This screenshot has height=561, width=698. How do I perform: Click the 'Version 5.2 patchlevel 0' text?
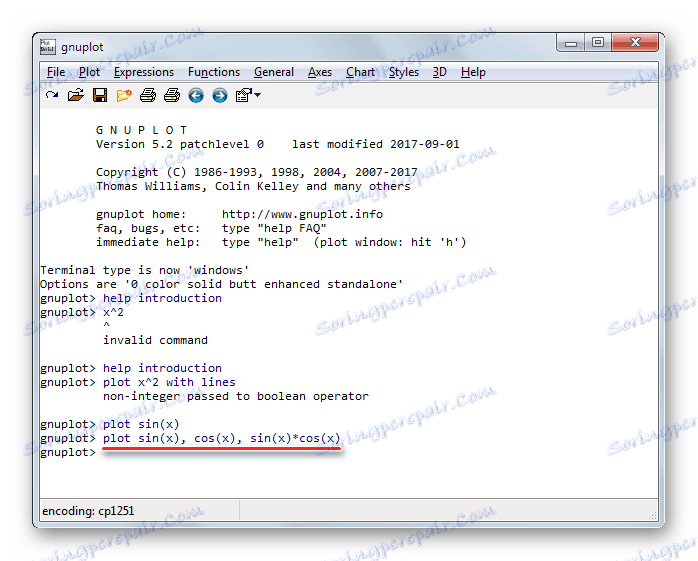pyautogui.click(x=180, y=145)
